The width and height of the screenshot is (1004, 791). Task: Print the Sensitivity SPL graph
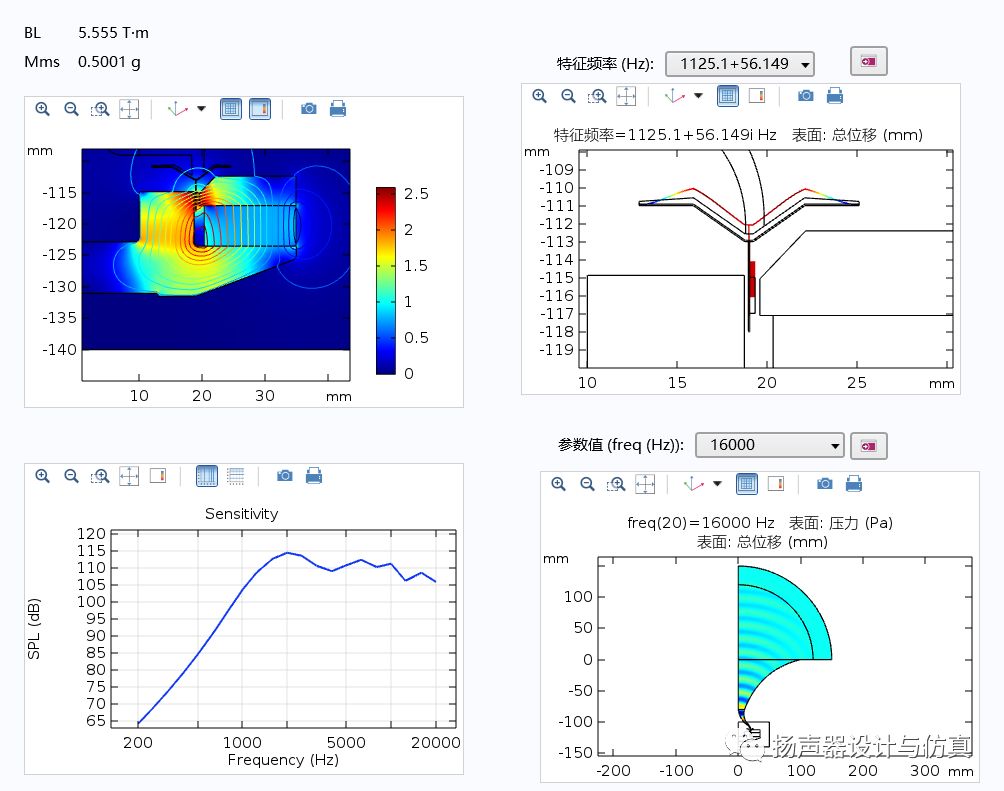(313, 476)
